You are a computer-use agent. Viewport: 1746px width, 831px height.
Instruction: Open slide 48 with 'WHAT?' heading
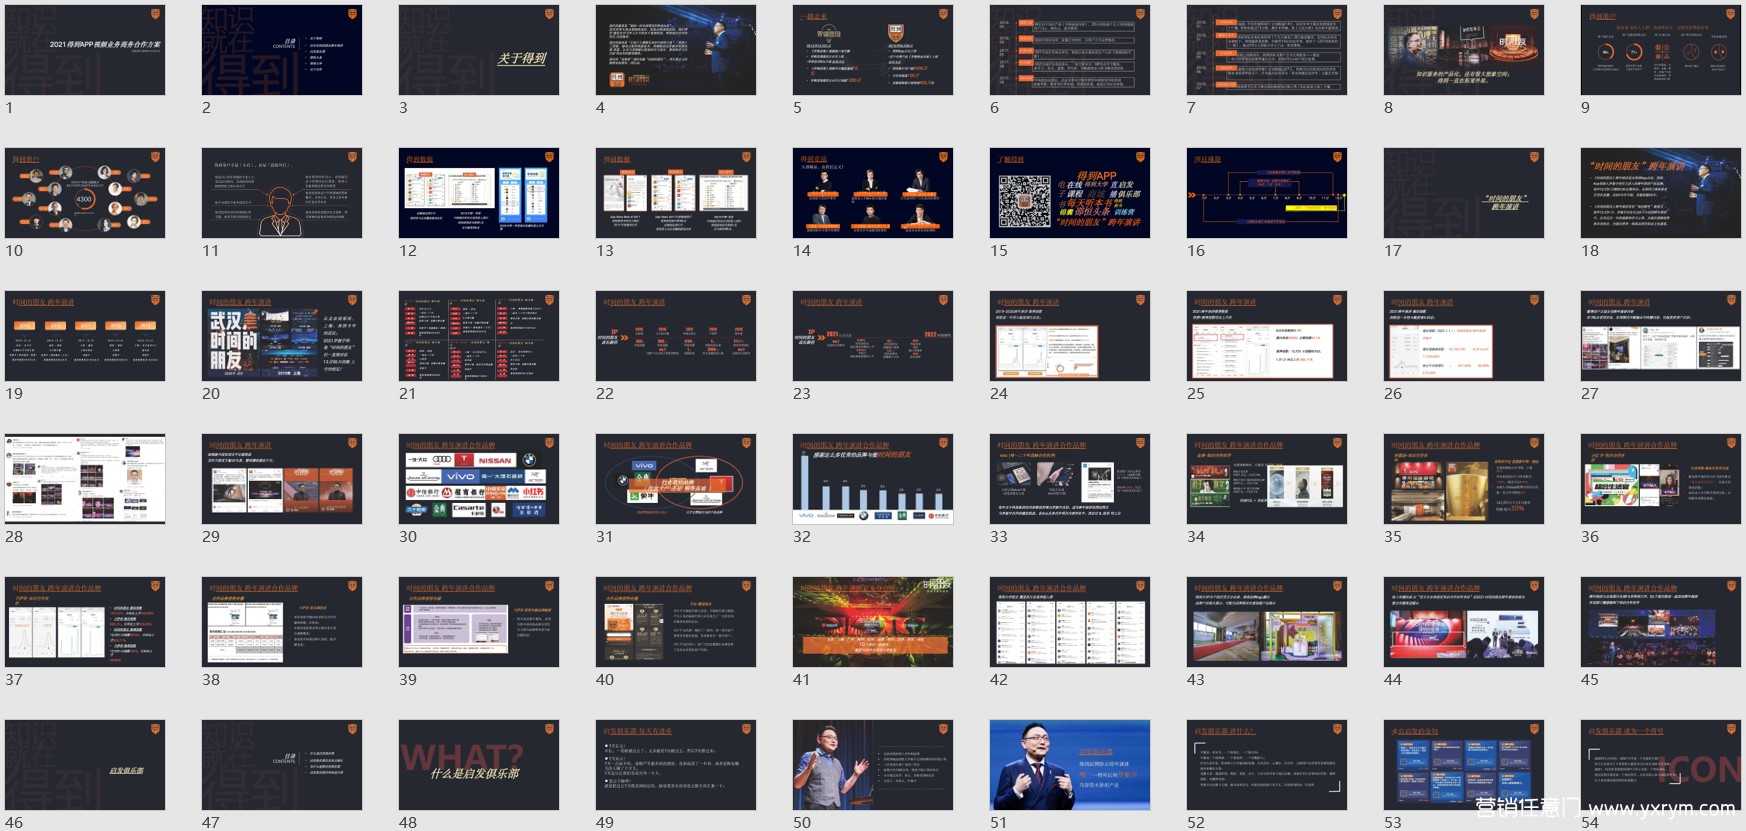(x=479, y=765)
